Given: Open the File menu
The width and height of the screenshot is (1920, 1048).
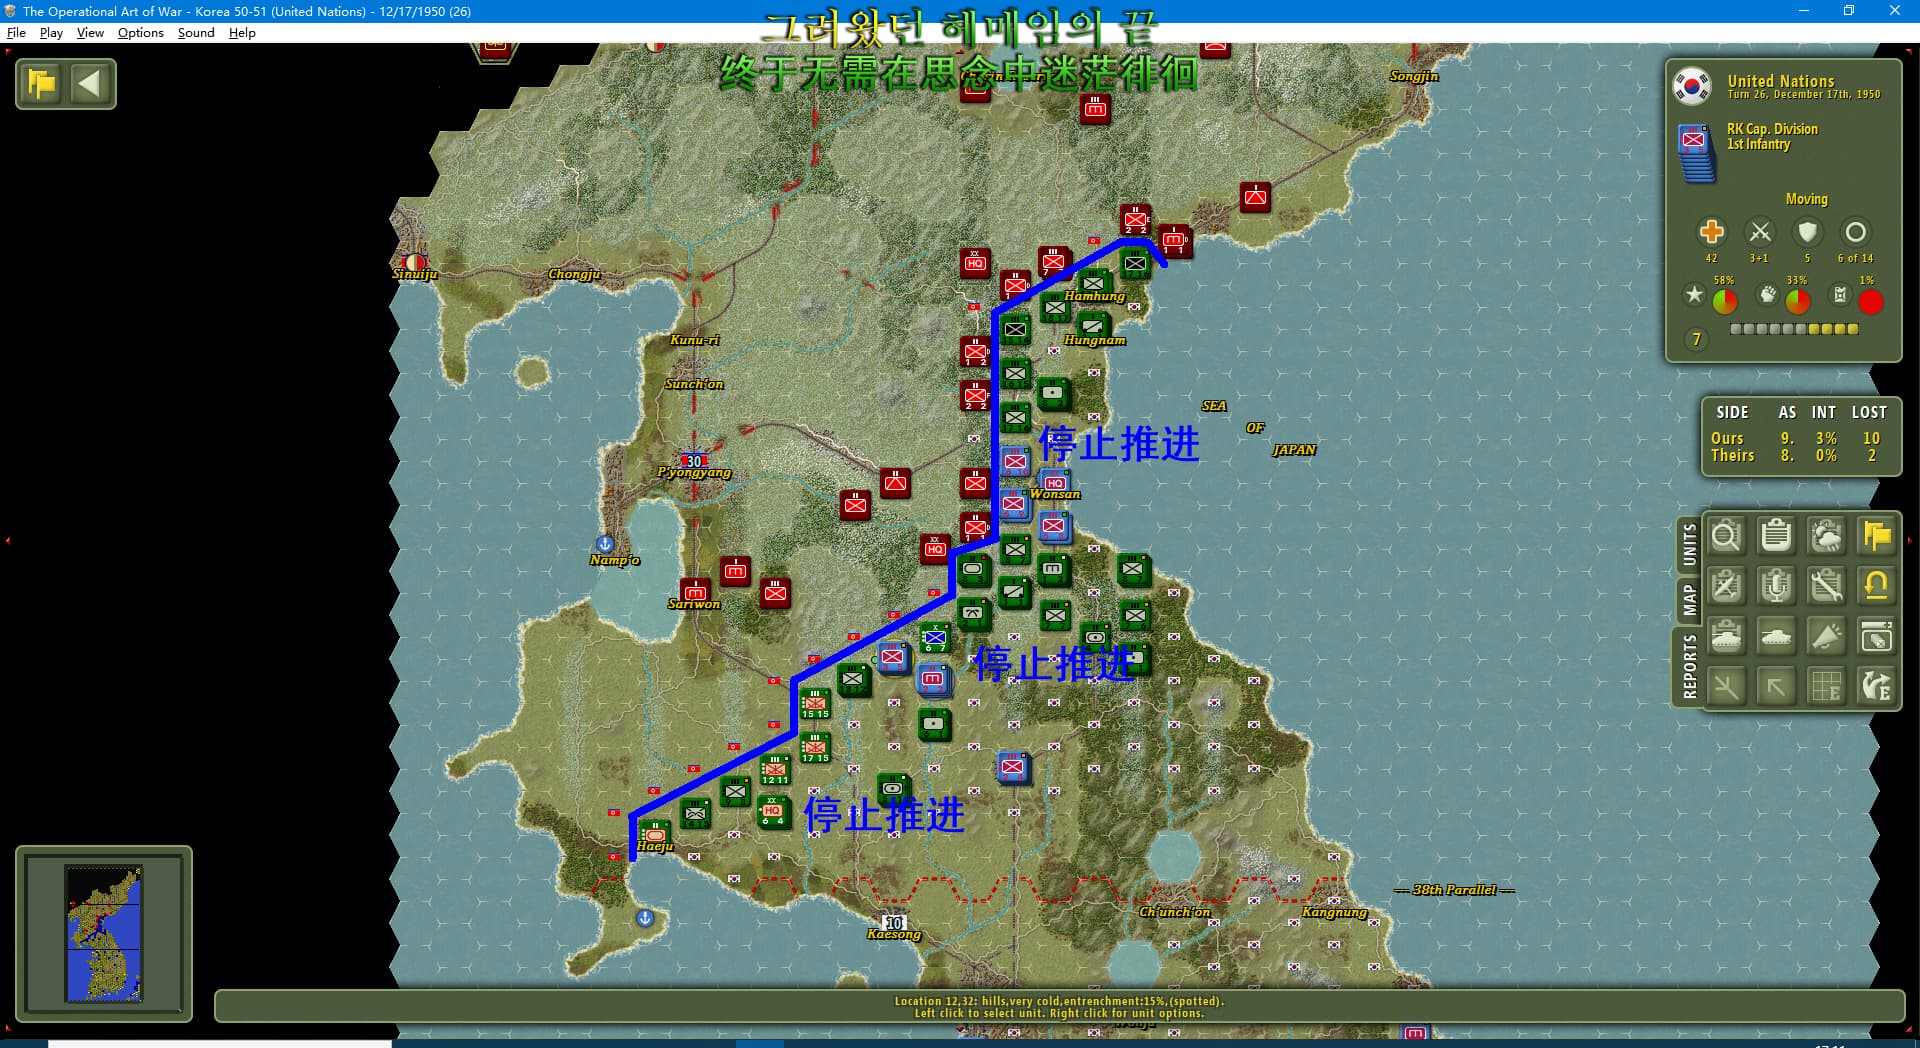Looking at the screenshot, I should [x=16, y=33].
